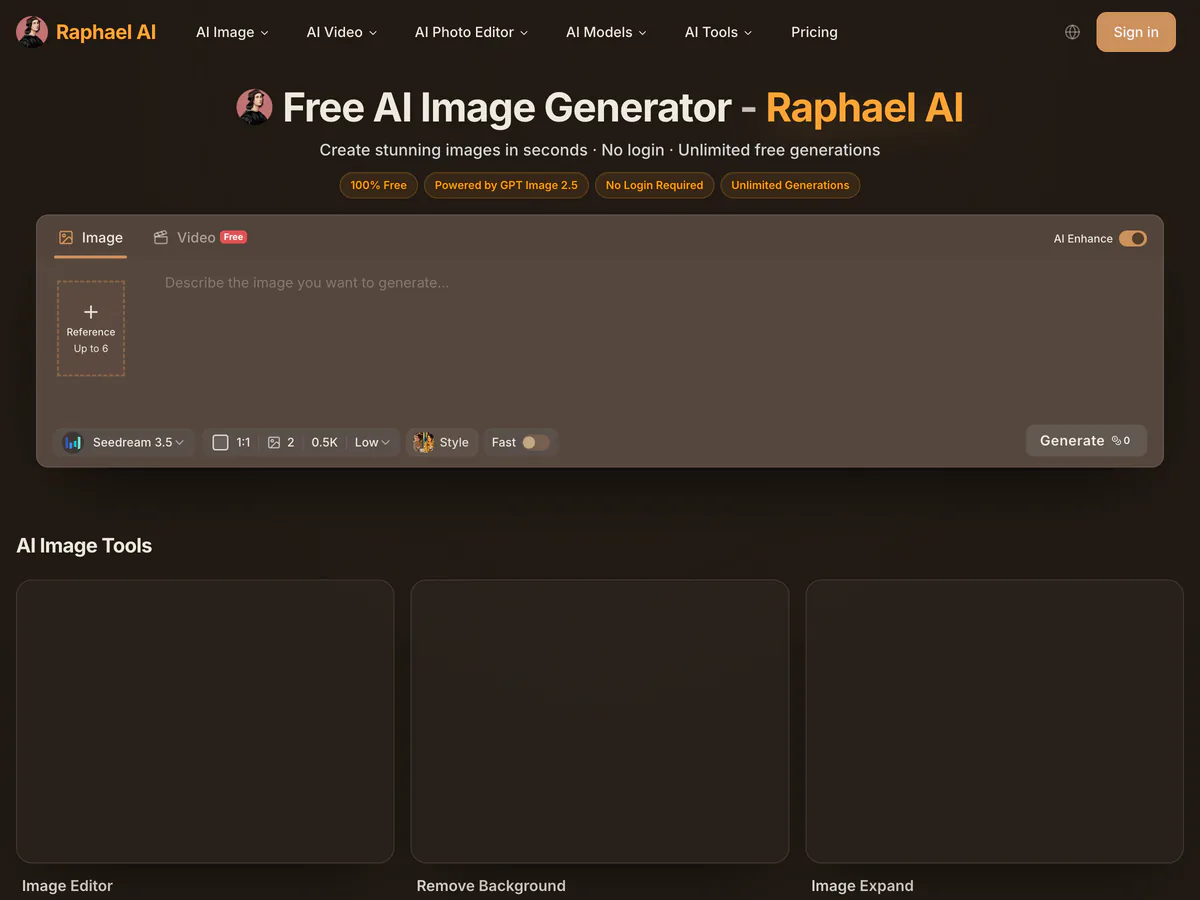Viewport: 1200px width, 900px height.
Task: Click the Image tab picture icon
Action: pyautogui.click(x=66, y=238)
